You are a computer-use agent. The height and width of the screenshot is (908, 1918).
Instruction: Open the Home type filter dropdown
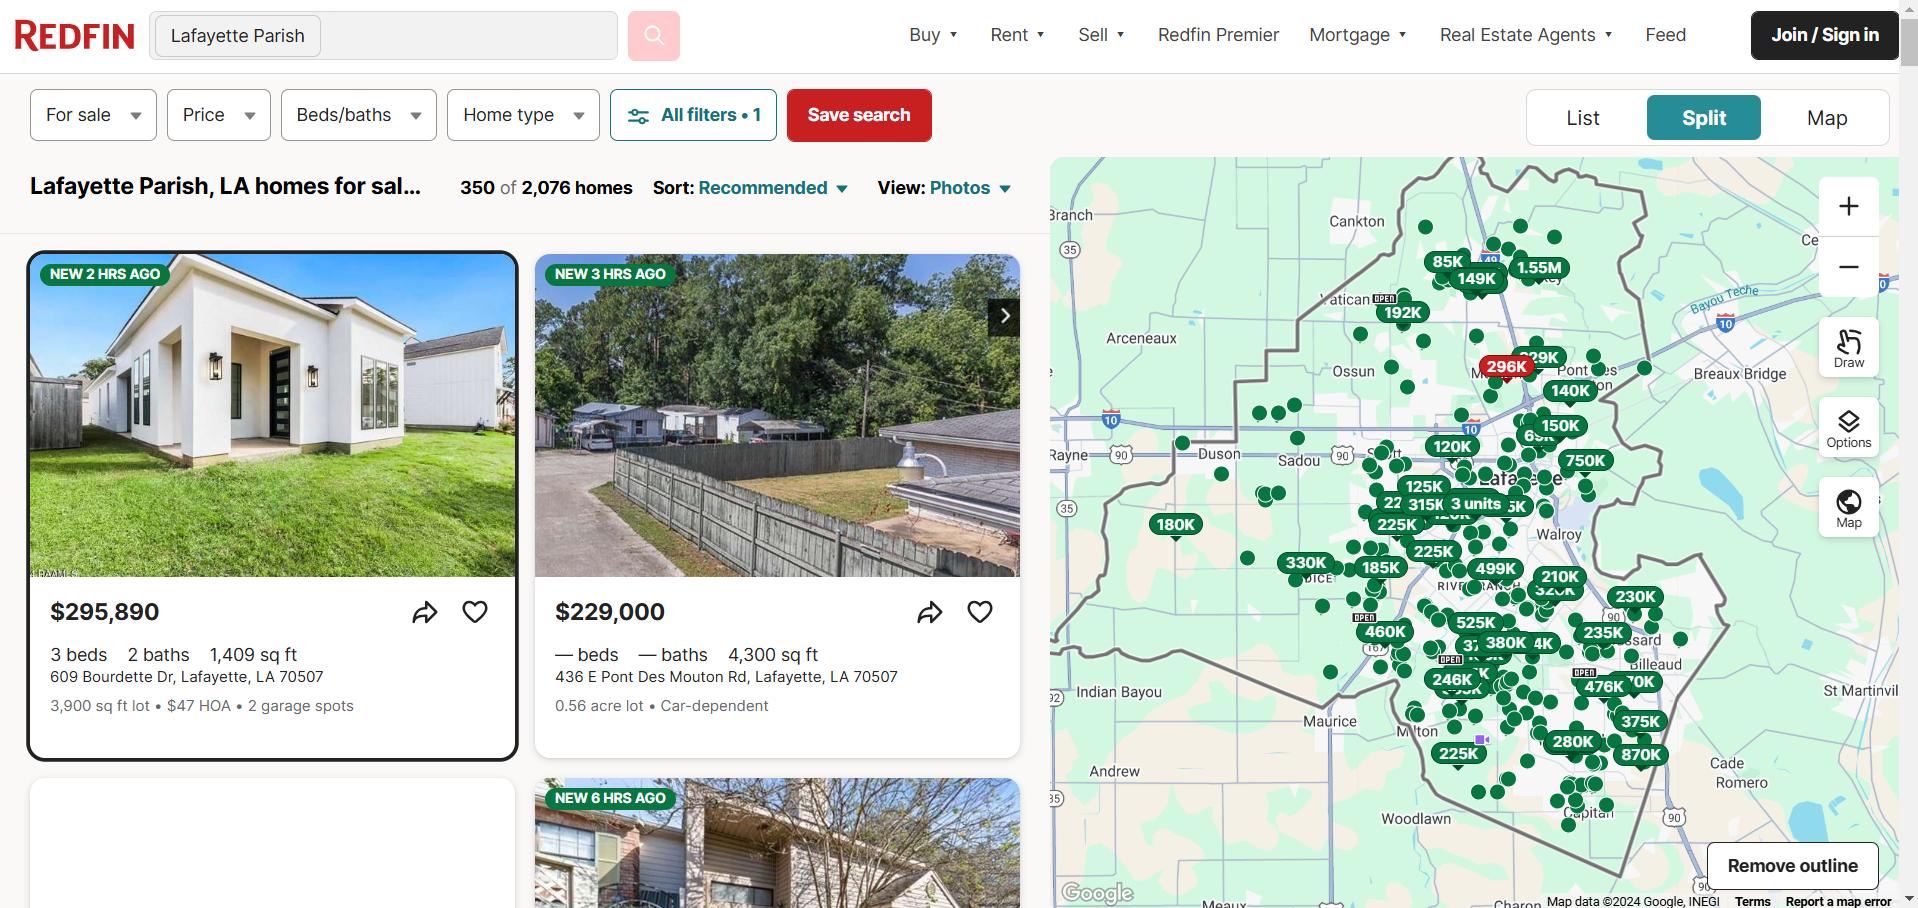pos(523,115)
